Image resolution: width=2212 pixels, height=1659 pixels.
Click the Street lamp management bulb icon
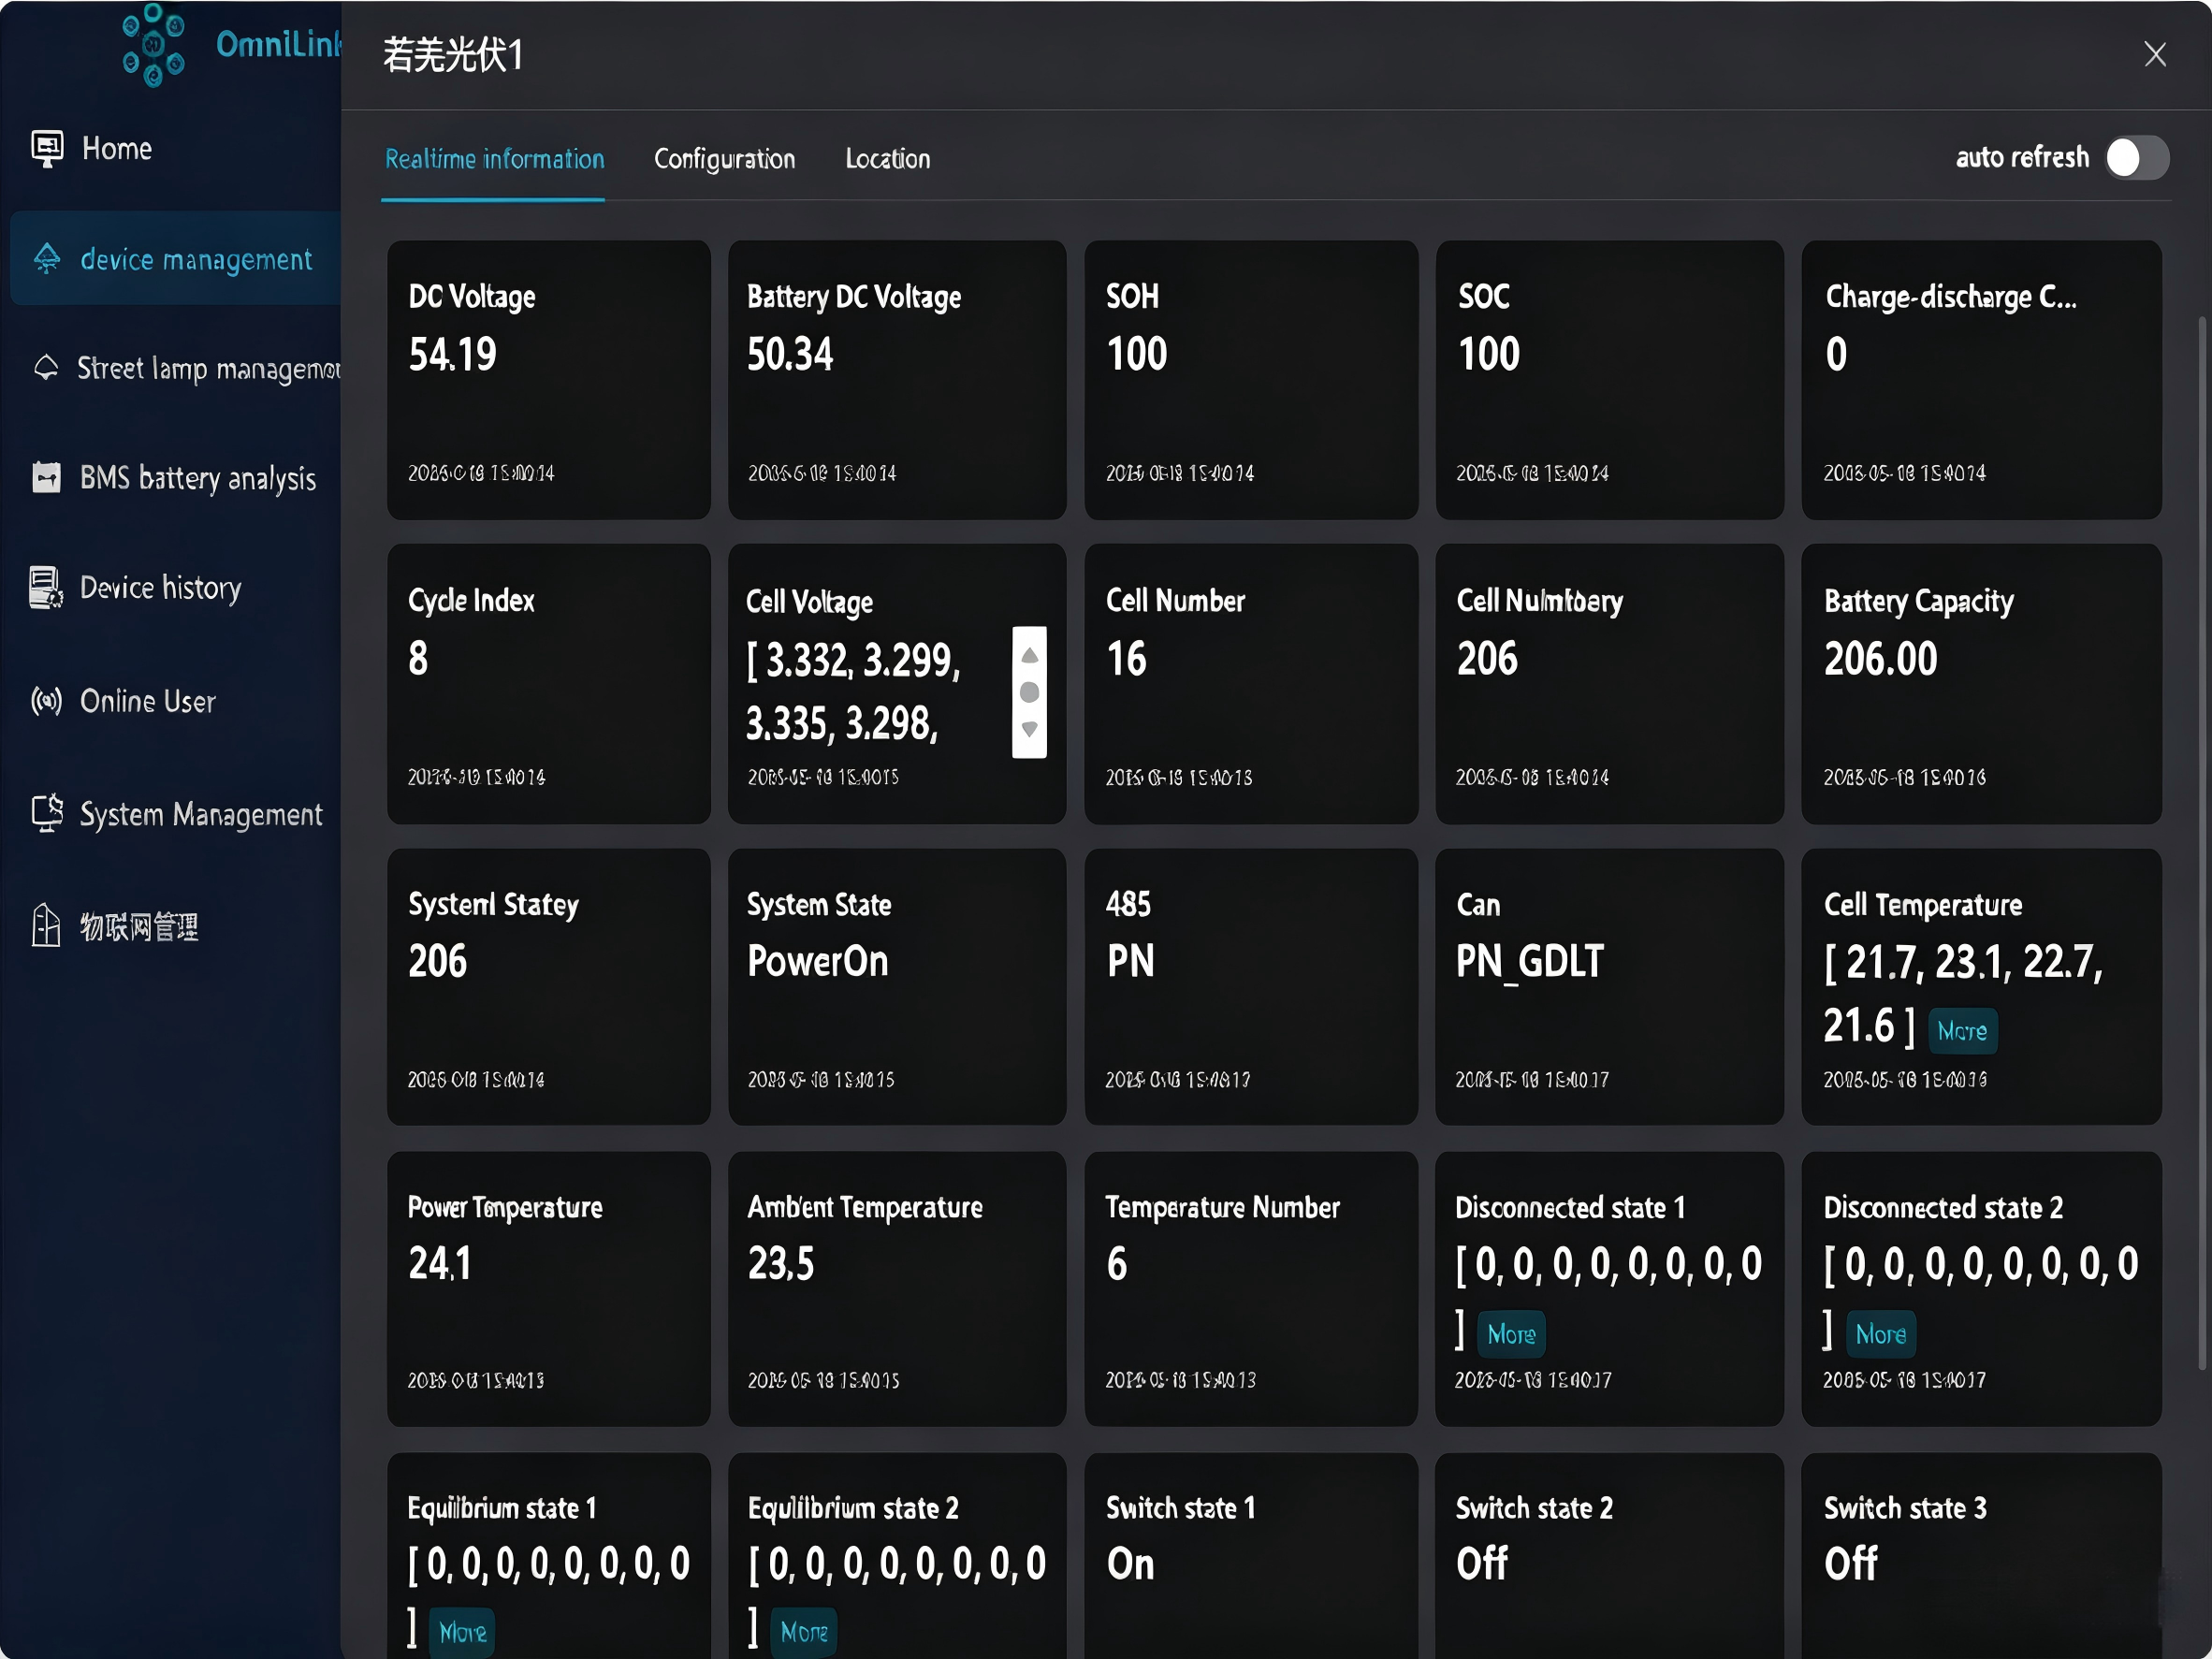point(46,368)
